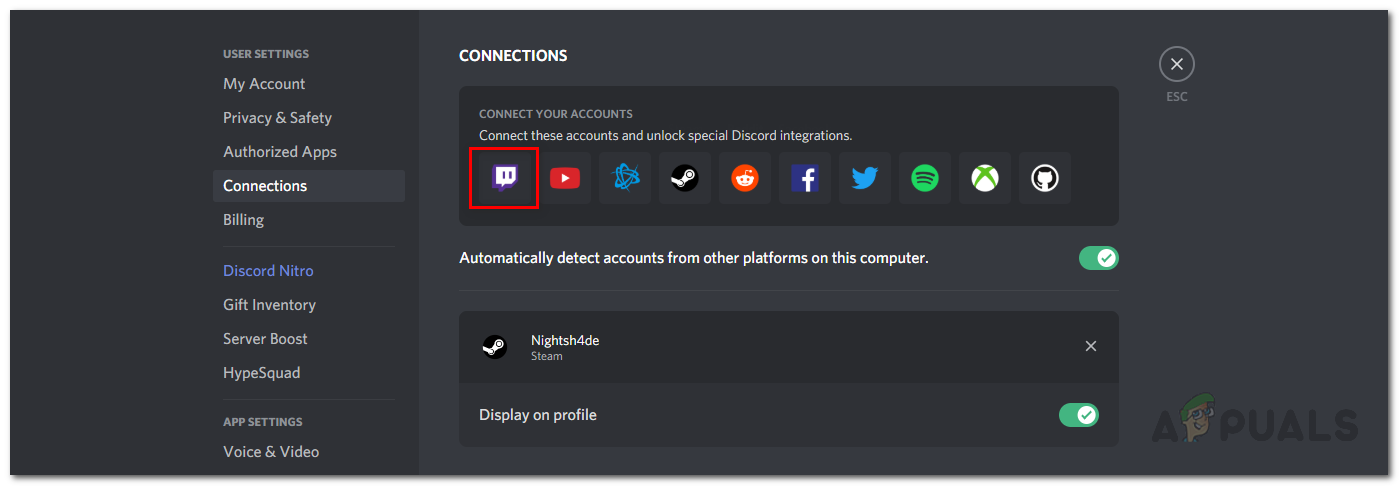Open the Billing settings page
1399x486 pixels.
pos(243,220)
